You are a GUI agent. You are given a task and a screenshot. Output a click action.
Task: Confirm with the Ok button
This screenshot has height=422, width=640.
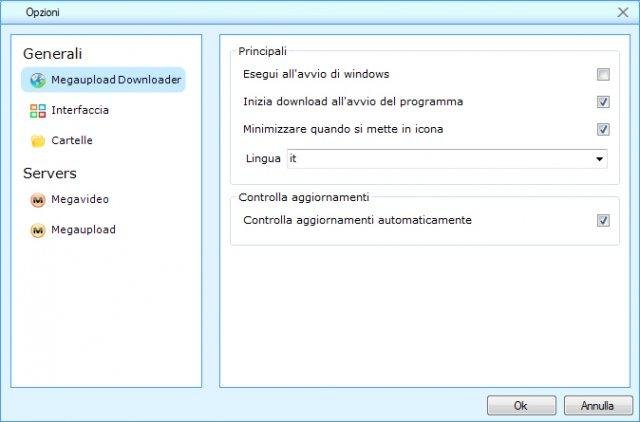521,406
